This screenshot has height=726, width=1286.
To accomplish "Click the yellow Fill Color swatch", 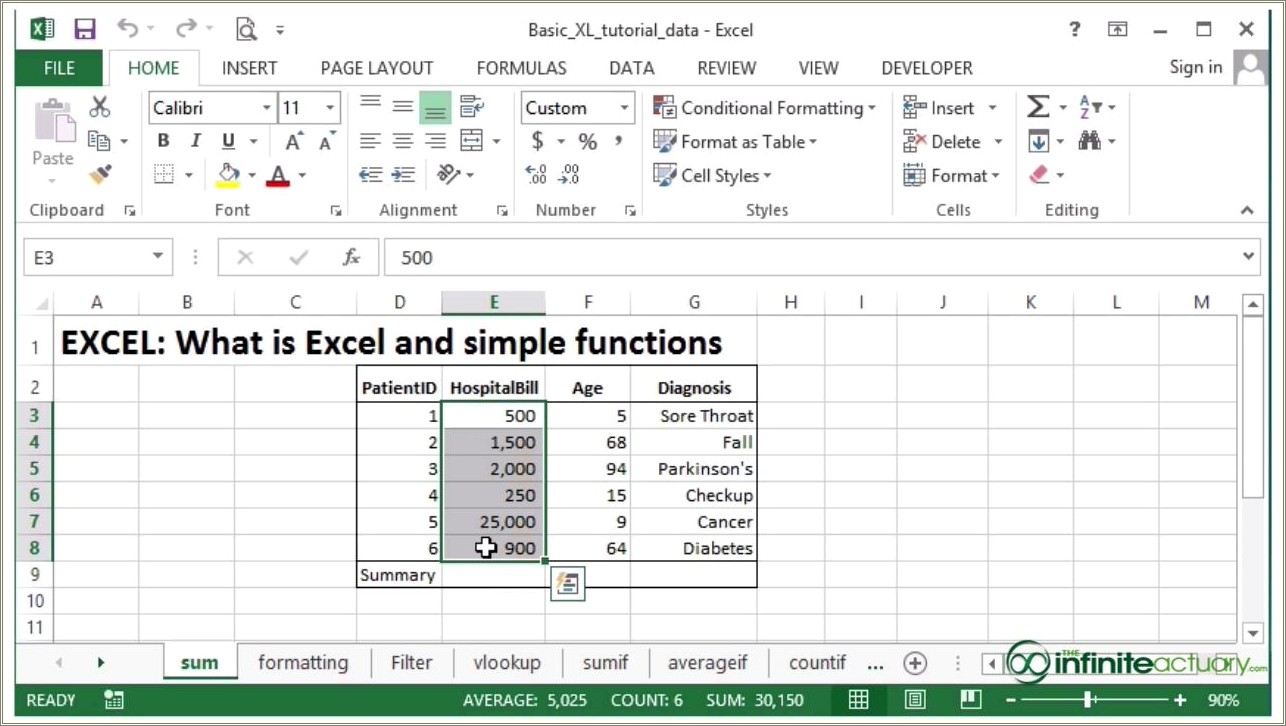I will pos(229,176).
